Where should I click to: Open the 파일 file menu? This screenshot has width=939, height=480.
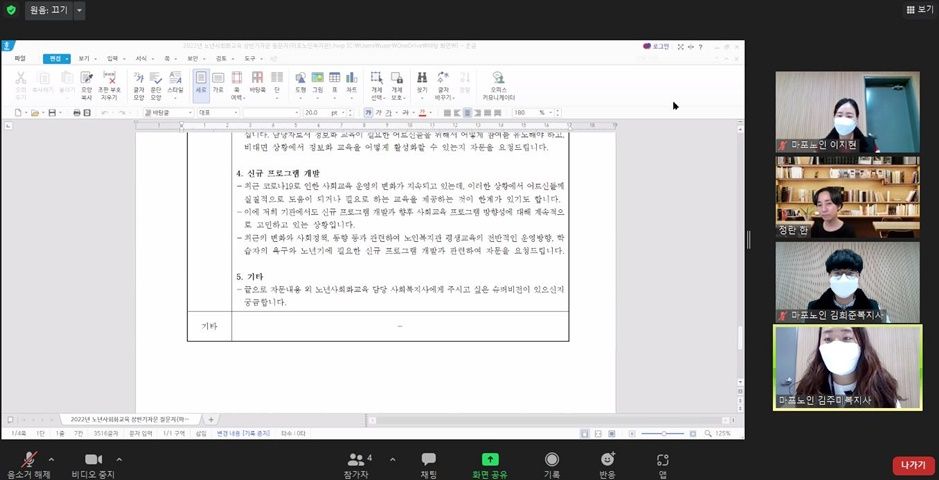pyautogui.click(x=20, y=59)
